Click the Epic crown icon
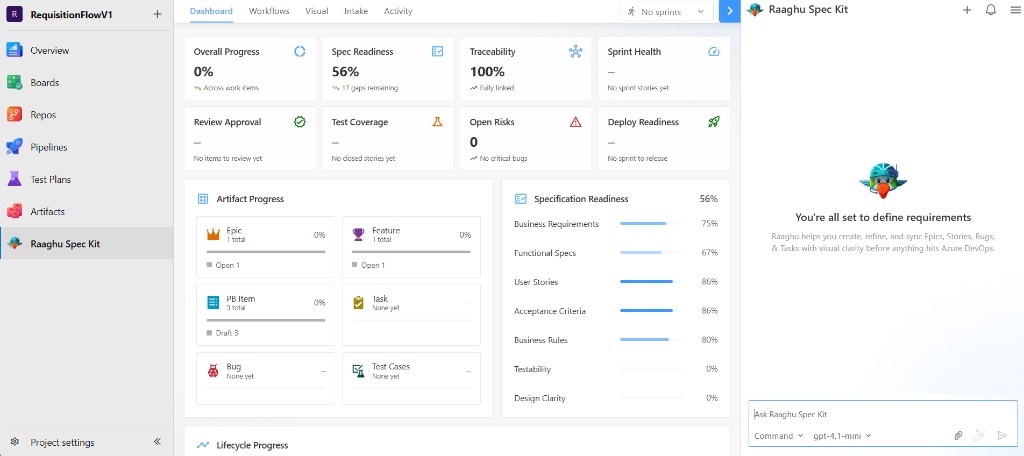The image size is (1024, 456). [x=213, y=234]
